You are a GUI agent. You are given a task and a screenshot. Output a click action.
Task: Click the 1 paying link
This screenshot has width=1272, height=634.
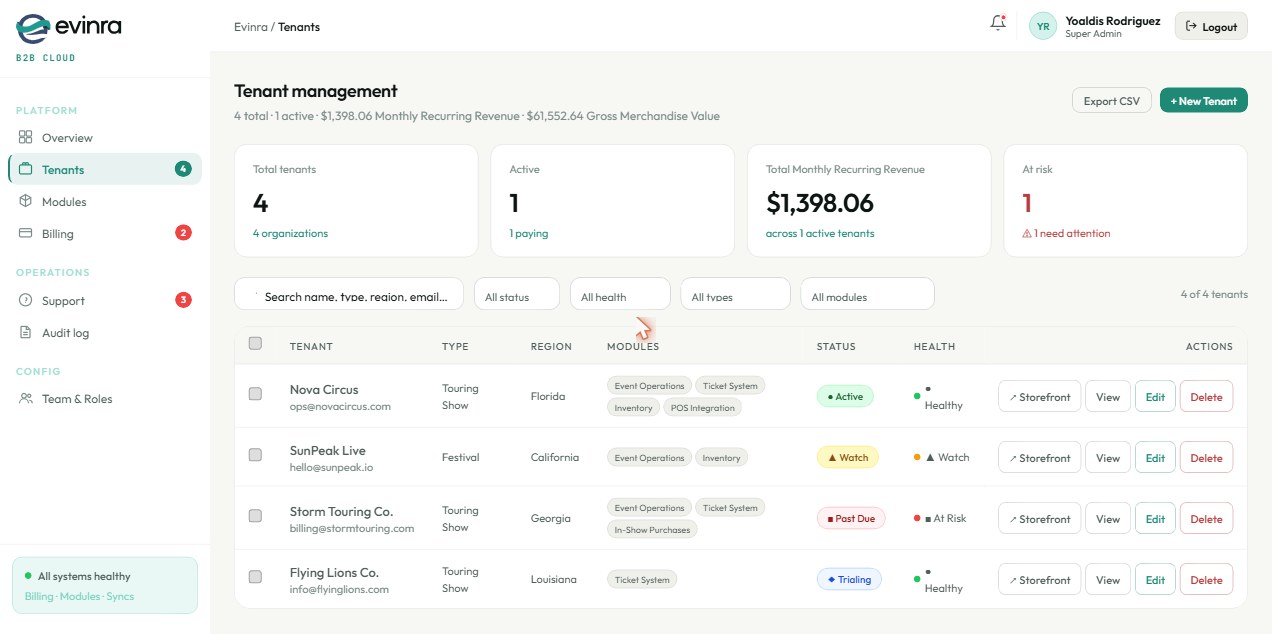529,234
